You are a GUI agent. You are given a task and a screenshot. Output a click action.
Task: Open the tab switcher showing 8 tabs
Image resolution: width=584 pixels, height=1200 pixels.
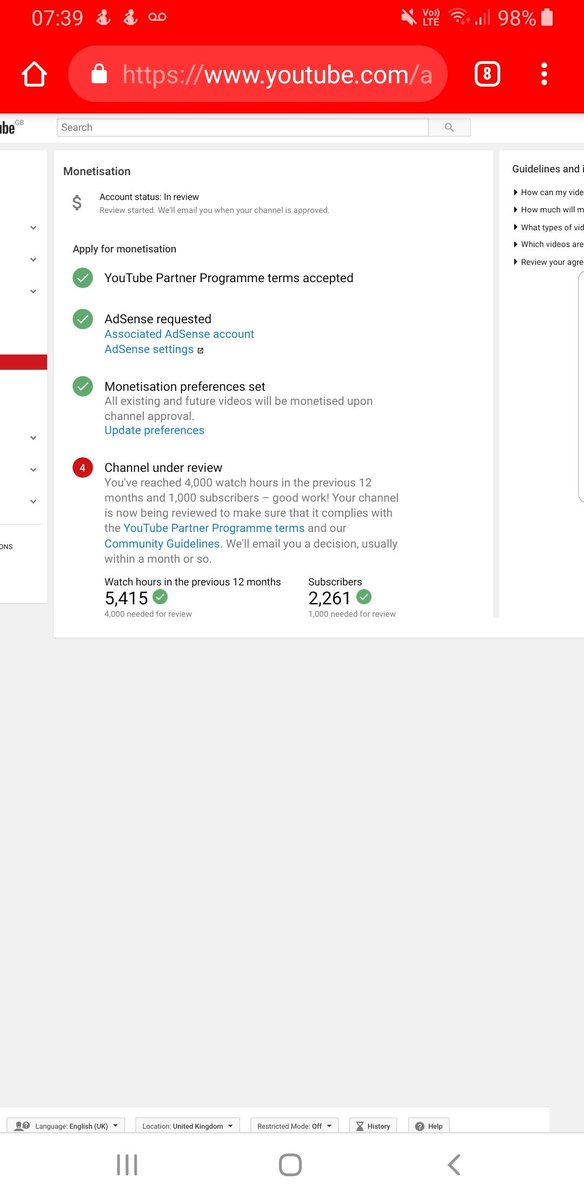(x=487, y=74)
